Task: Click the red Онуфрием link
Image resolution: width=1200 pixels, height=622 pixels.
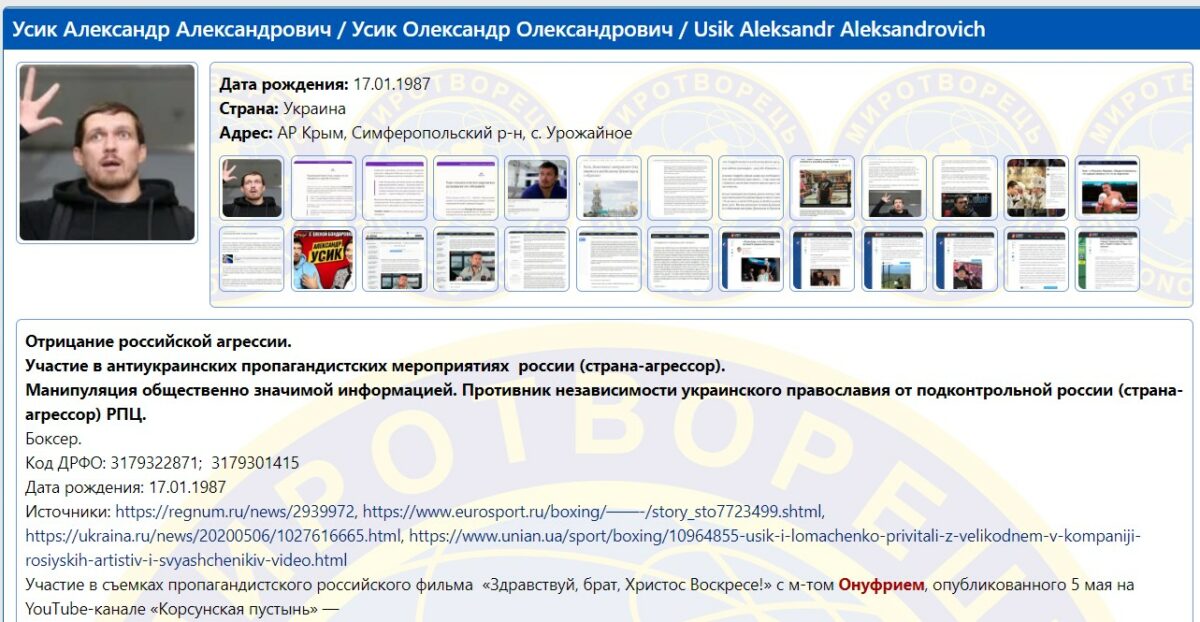Action: tap(881, 584)
